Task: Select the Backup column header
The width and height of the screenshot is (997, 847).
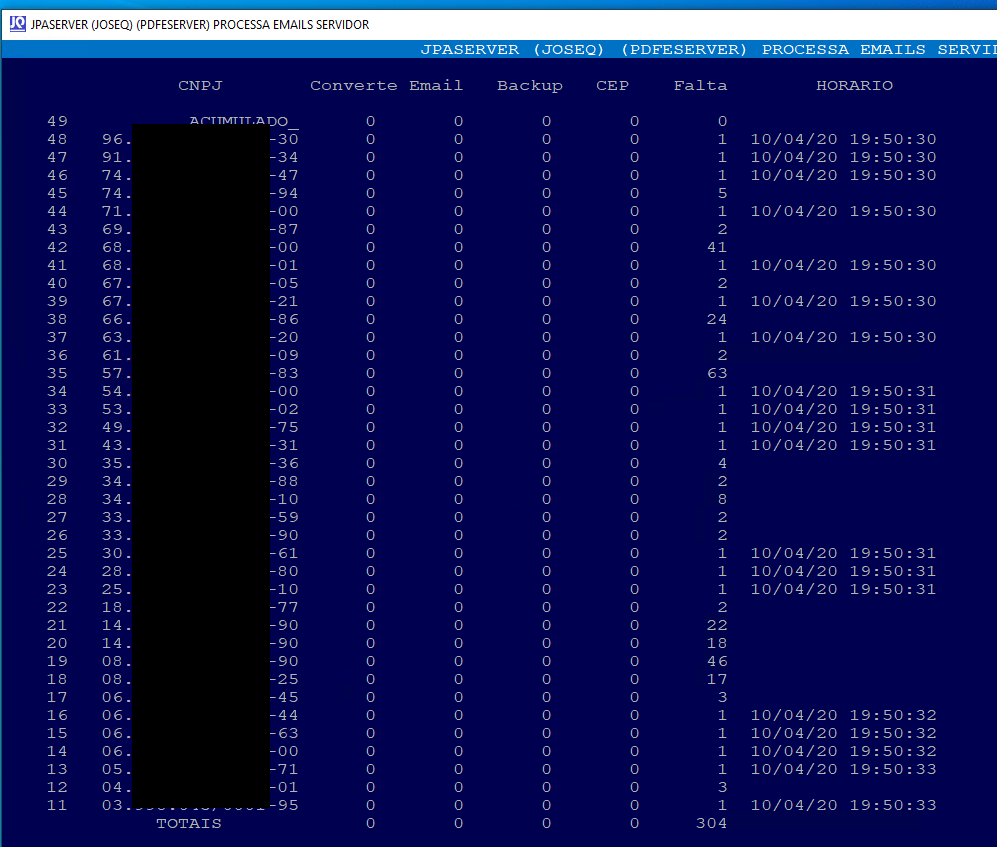Action: 529,86
